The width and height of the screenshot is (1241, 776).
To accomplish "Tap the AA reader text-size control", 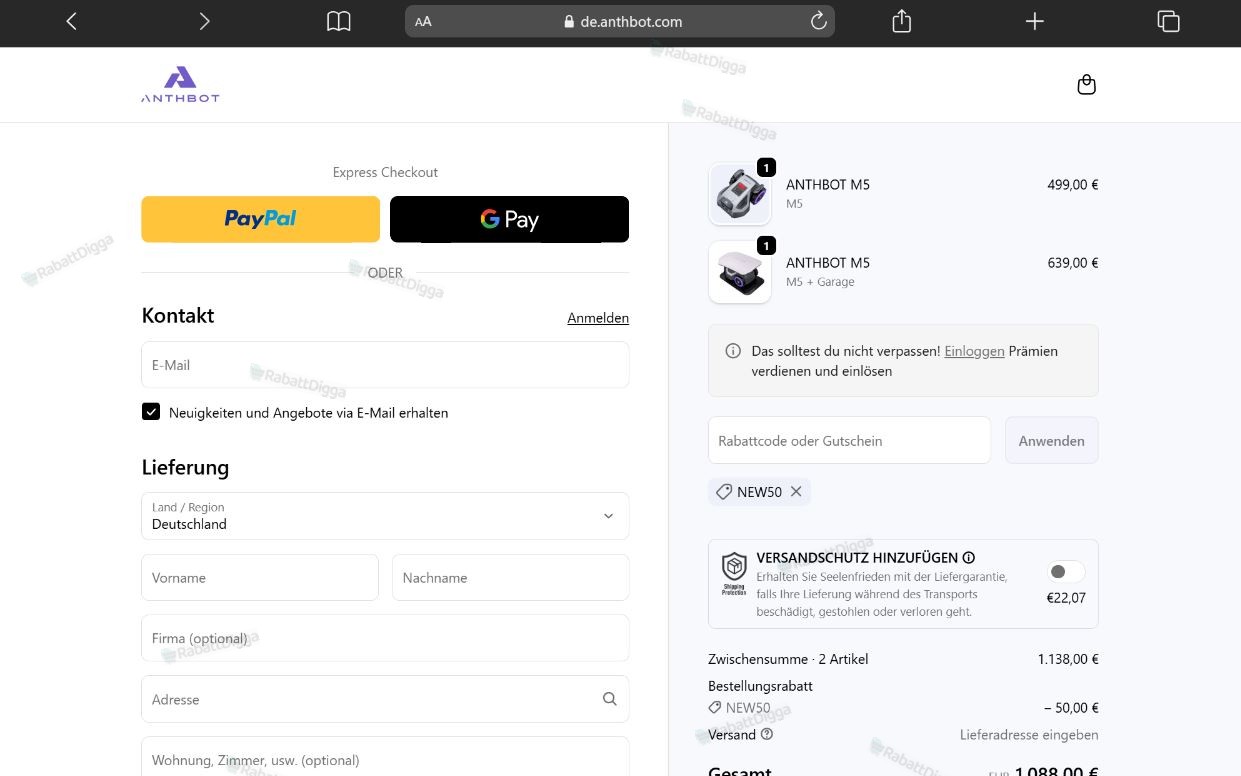I will (423, 21).
